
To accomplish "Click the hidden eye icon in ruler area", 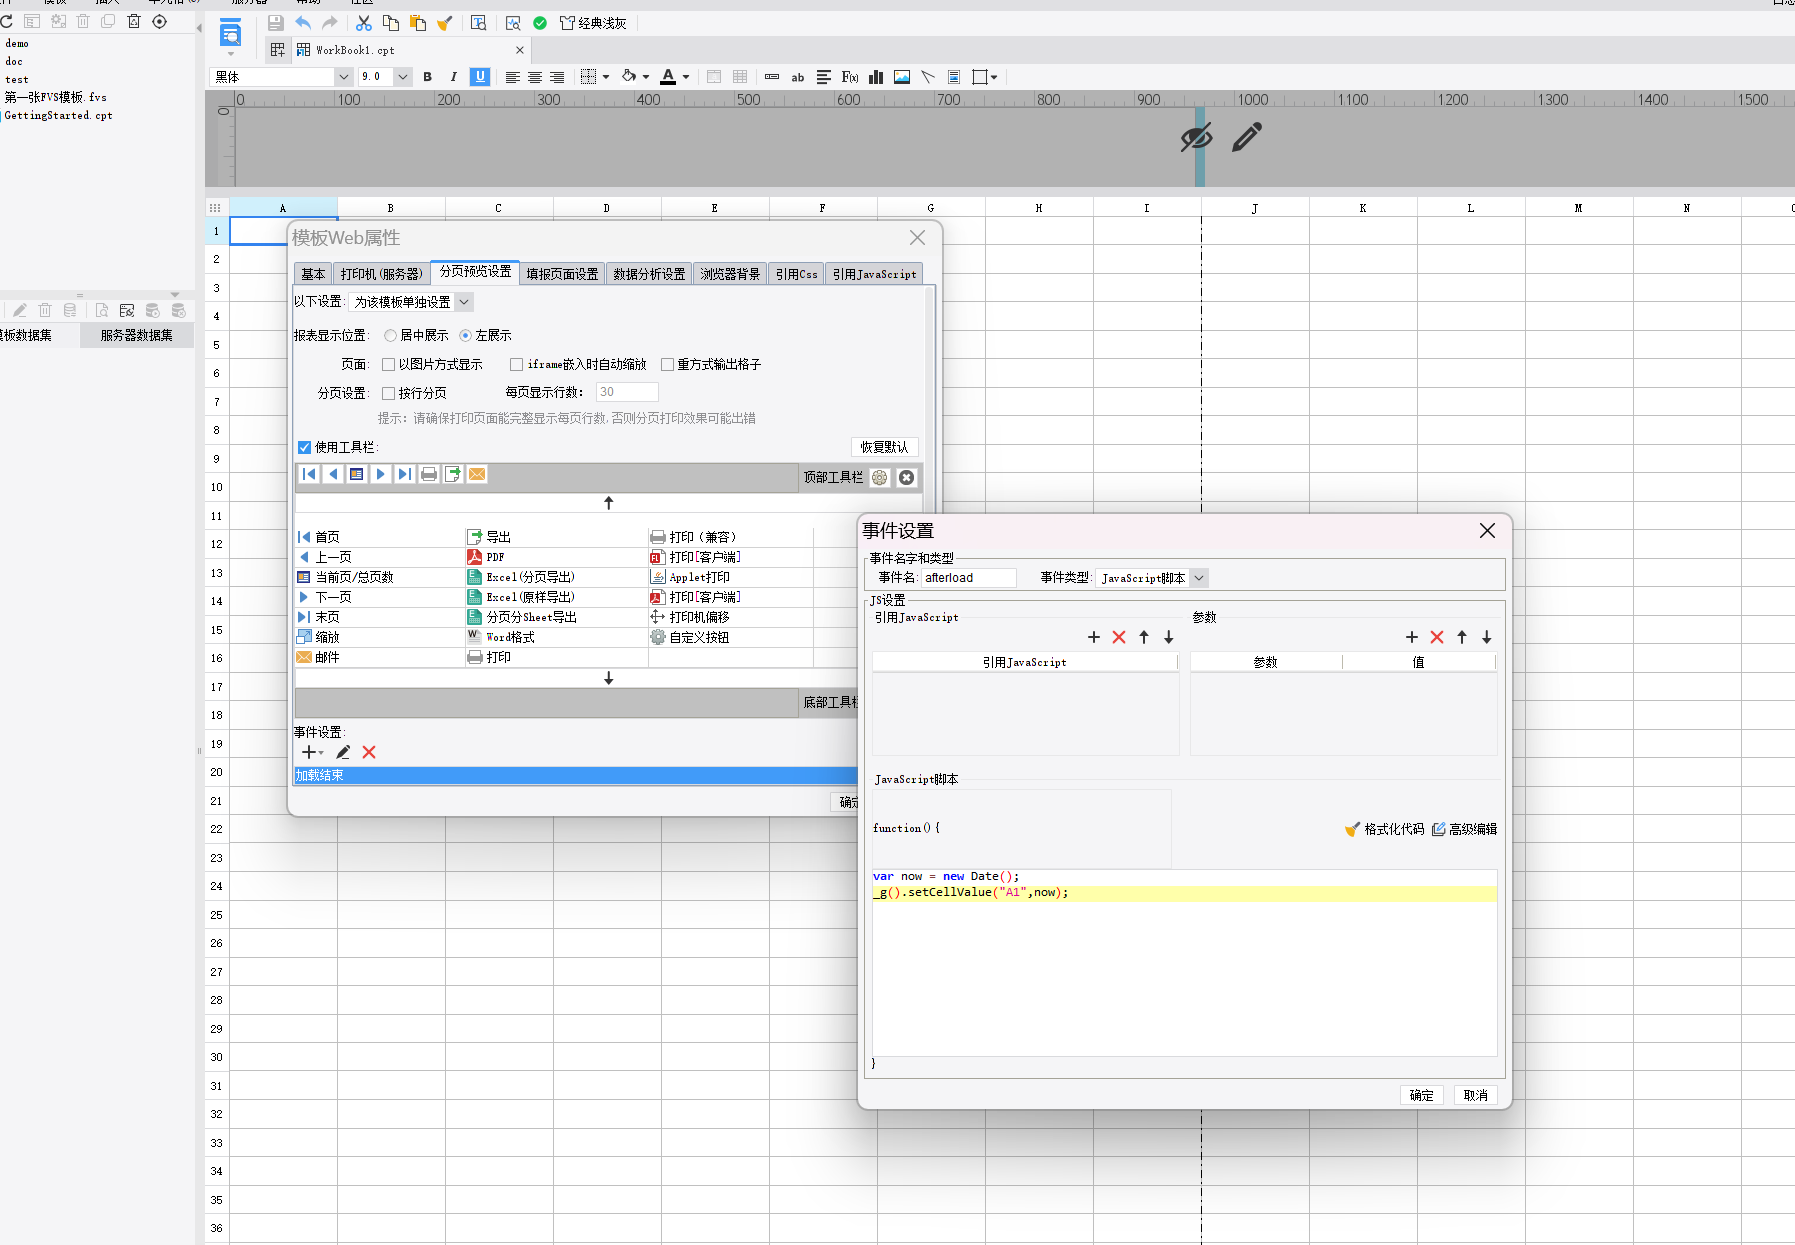I will coord(1196,138).
